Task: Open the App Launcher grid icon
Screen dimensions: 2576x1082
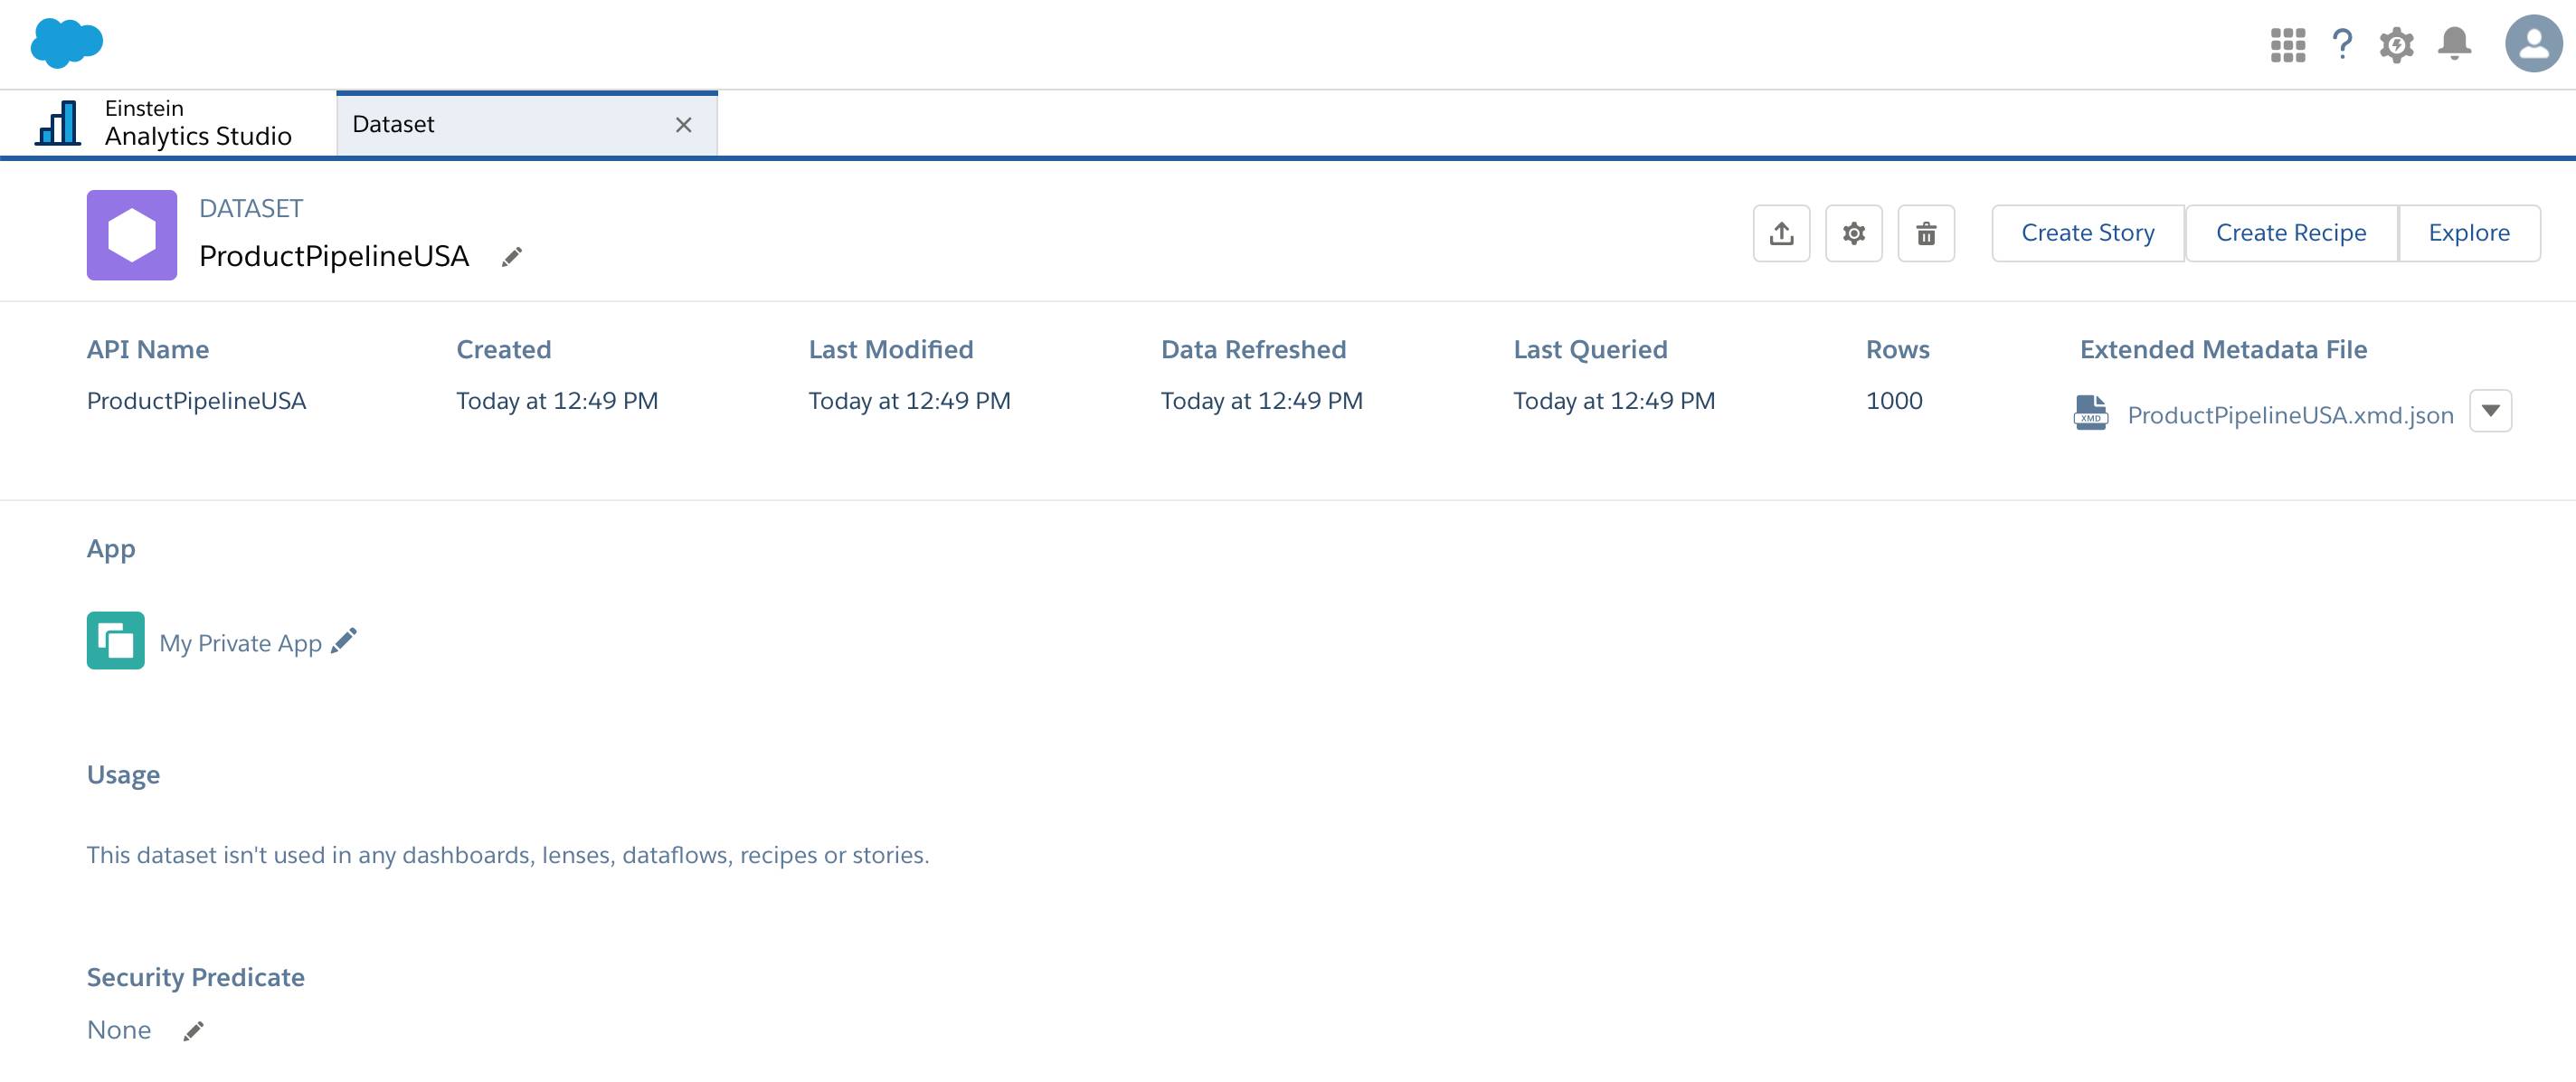Action: (x=2287, y=45)
